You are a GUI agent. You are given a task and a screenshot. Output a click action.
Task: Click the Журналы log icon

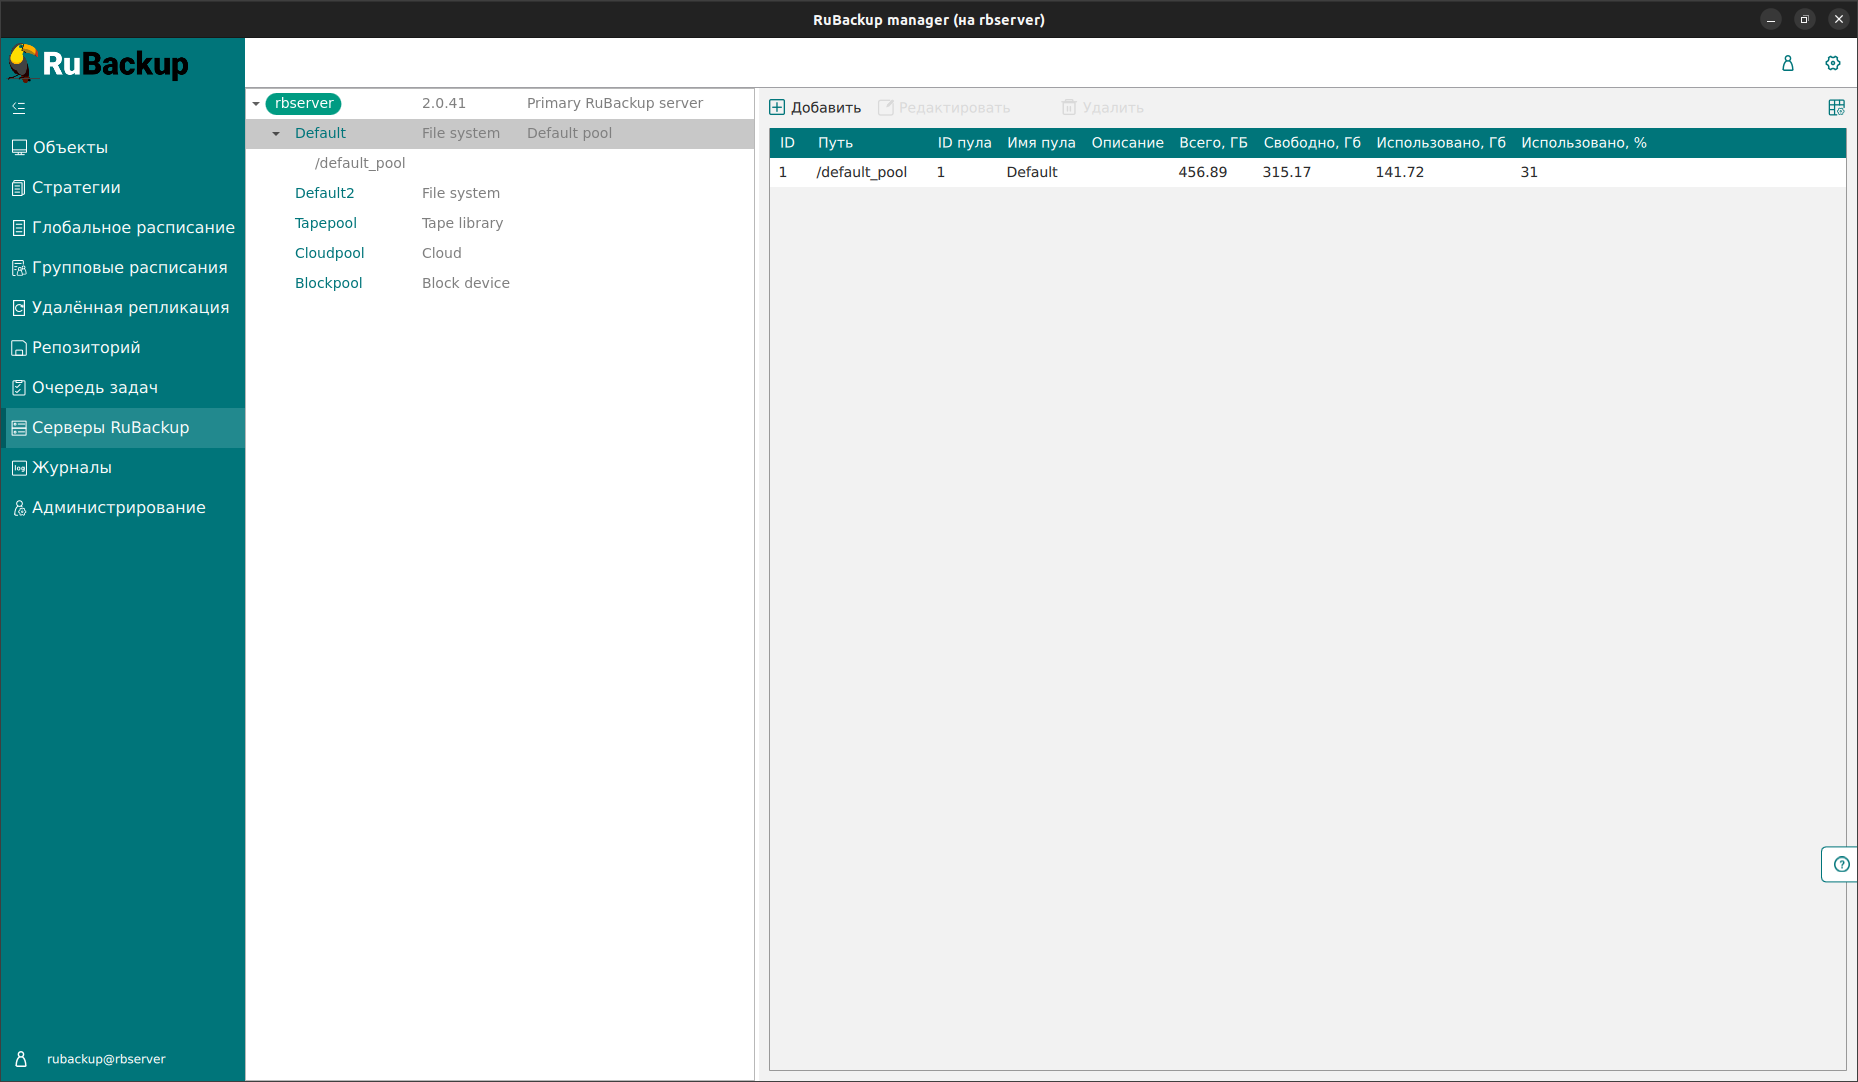pyautogui.click(x=19, y=468)
